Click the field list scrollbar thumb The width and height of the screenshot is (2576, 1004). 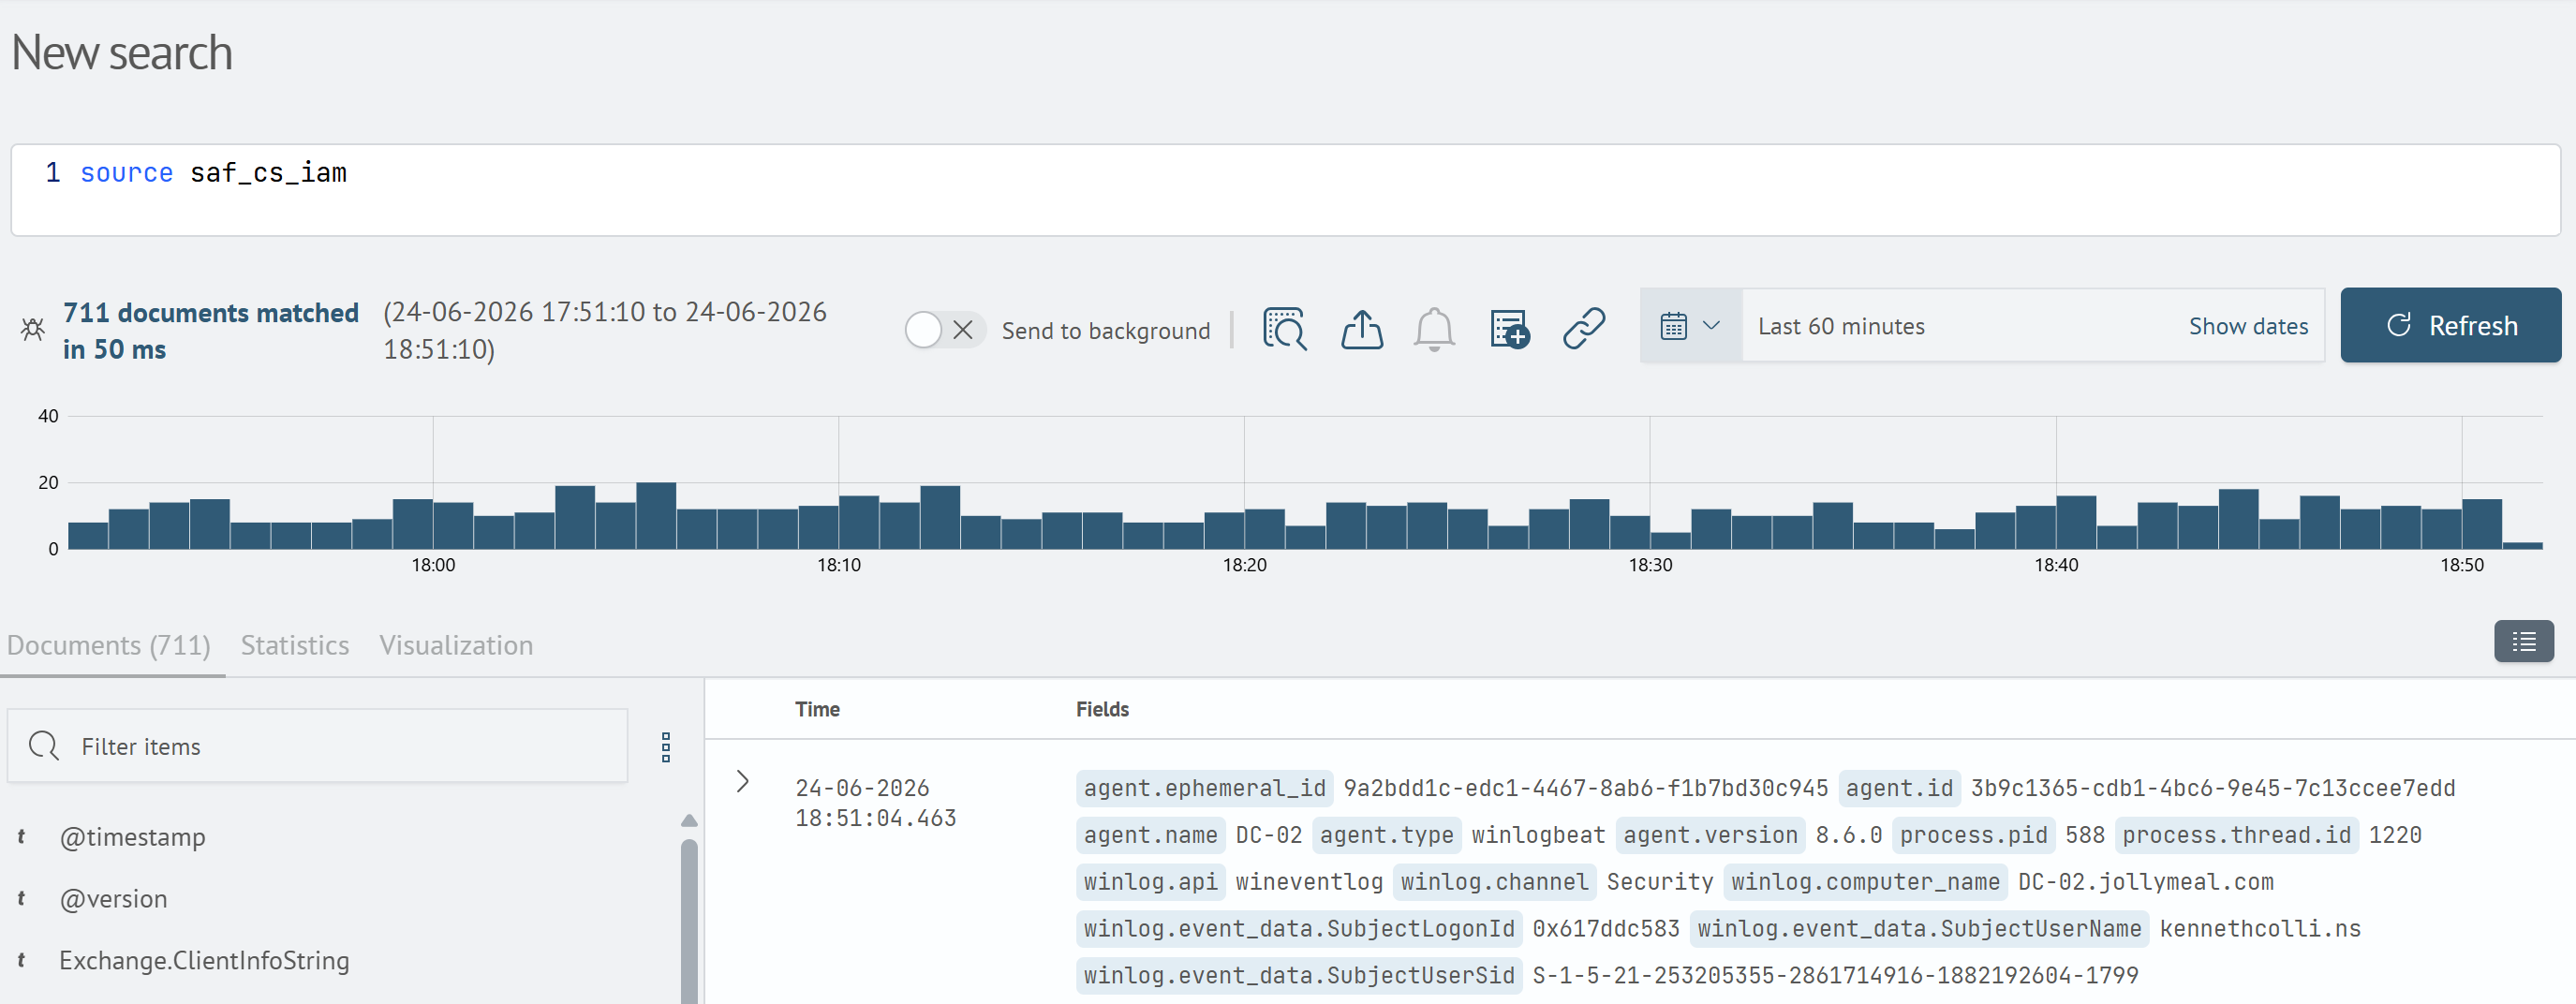tap(689, 920)
